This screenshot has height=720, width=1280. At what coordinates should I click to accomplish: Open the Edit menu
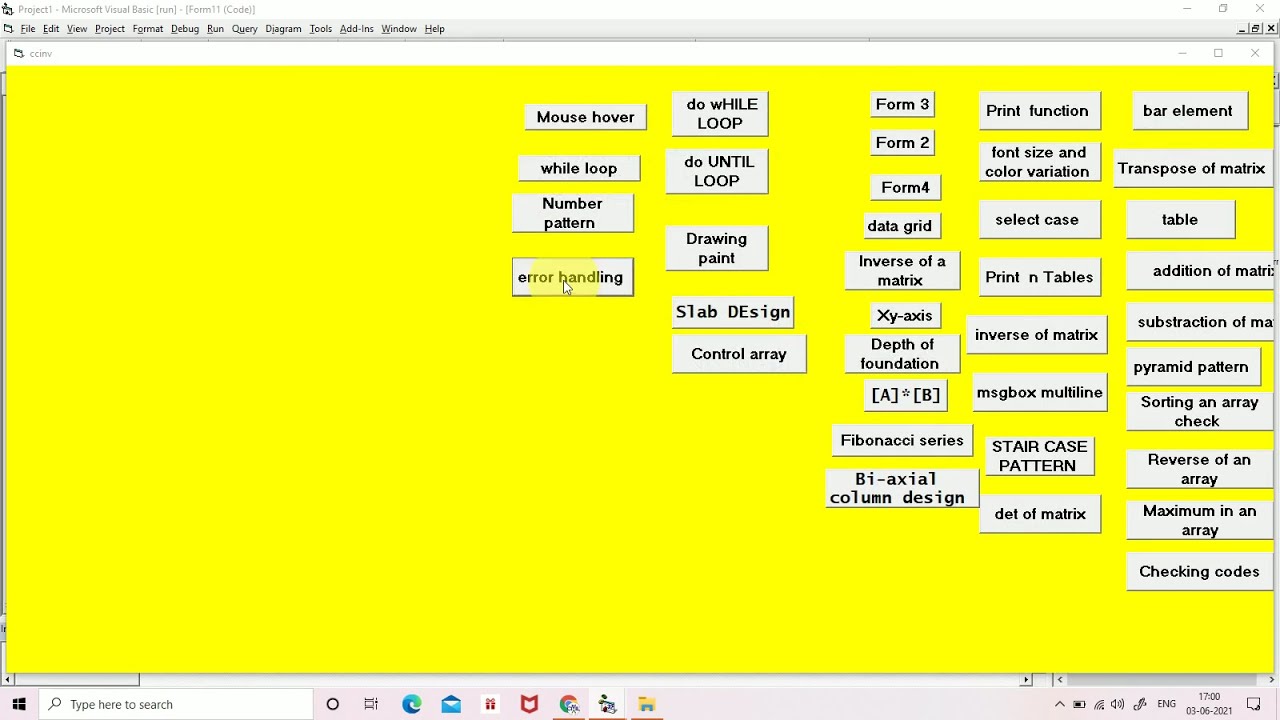coord(51,29)
